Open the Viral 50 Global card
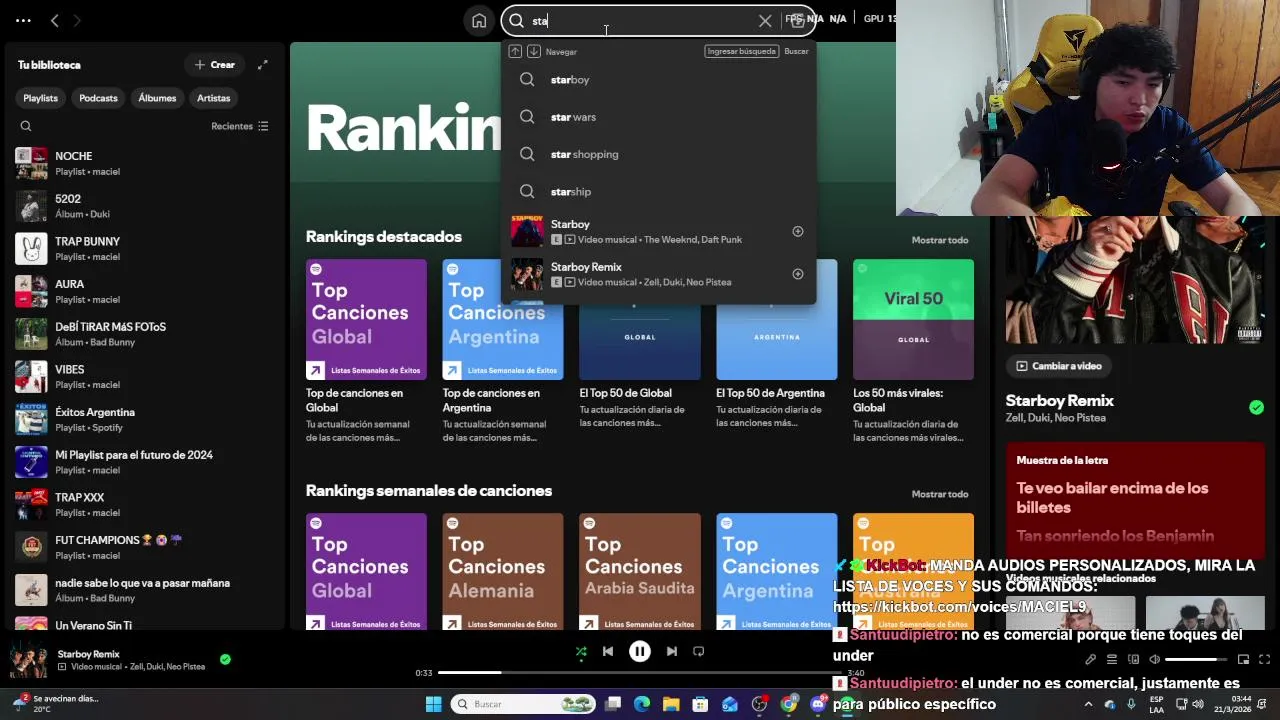 pos(913,350)
